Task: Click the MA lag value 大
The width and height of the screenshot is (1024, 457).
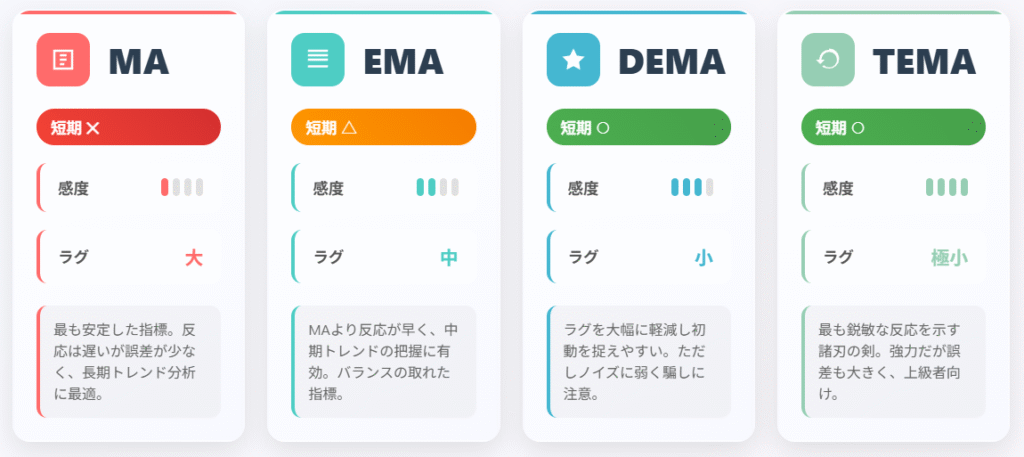Action: pyautogui.click(x=193, y=258)
